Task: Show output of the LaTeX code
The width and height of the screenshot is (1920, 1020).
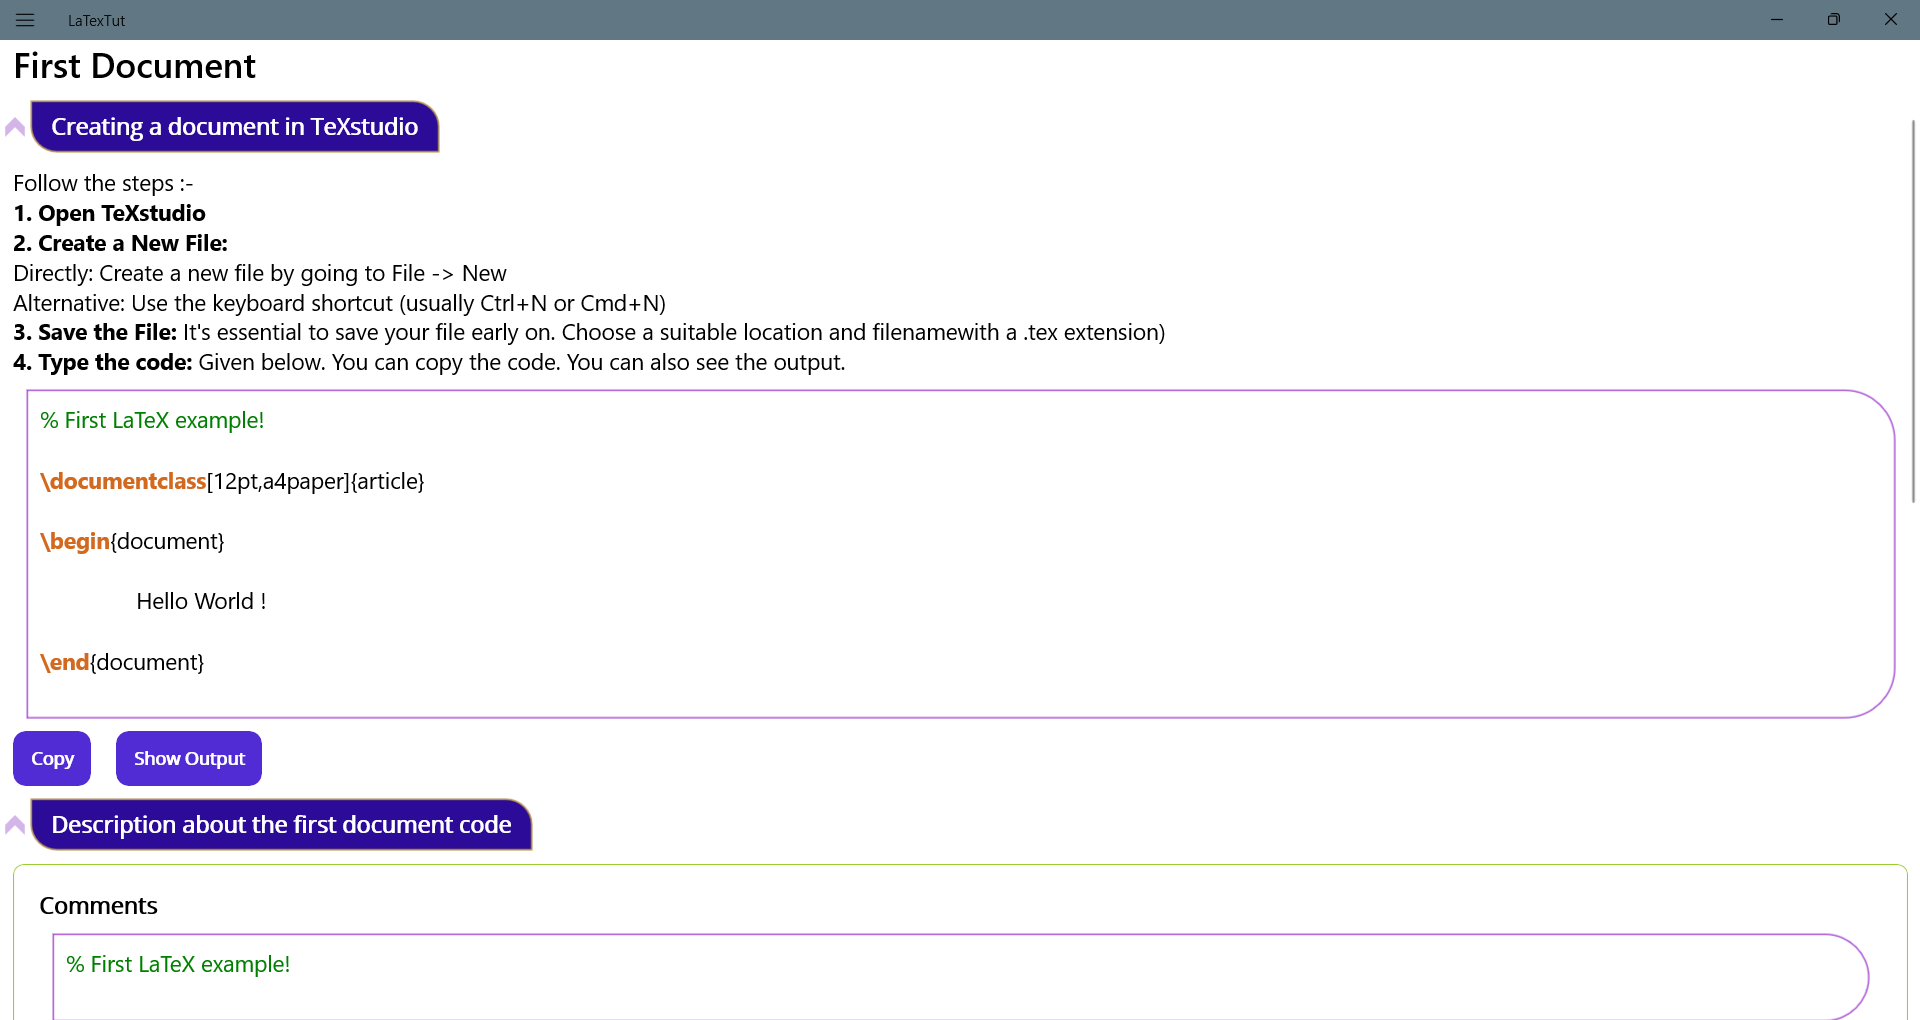Action: pos(189,759)
